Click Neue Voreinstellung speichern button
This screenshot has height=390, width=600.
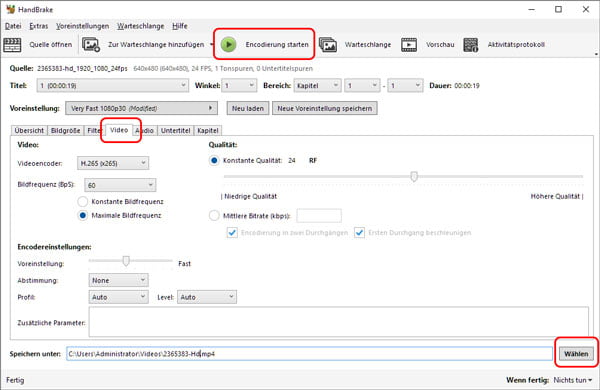(x=324, y=108)
